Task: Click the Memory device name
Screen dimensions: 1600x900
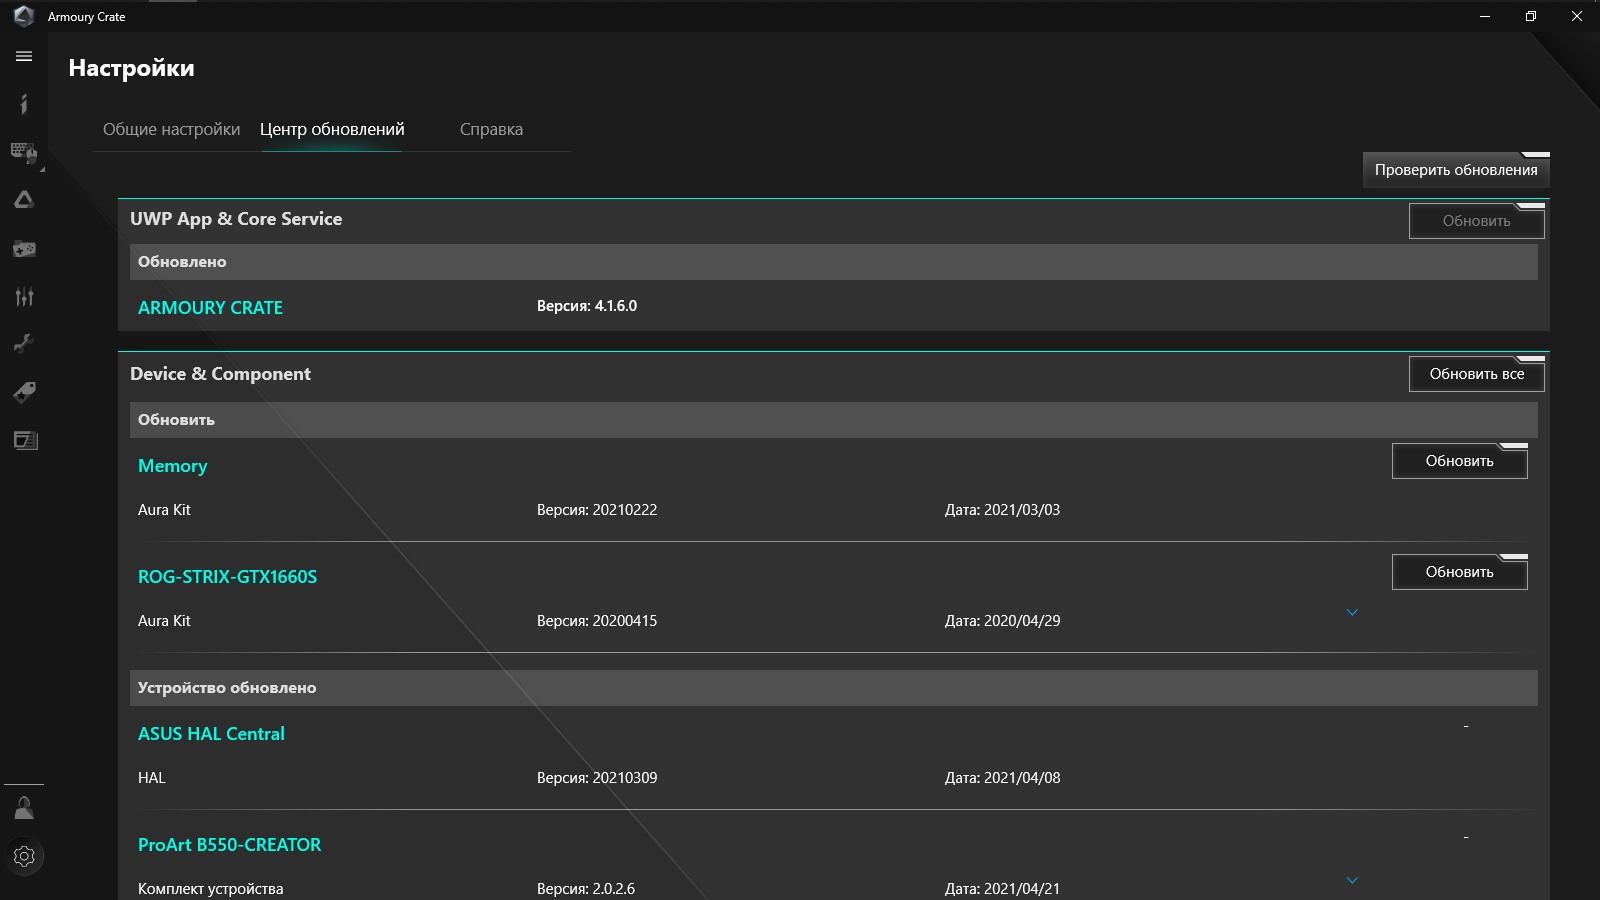Action: (x=172, y=466)
